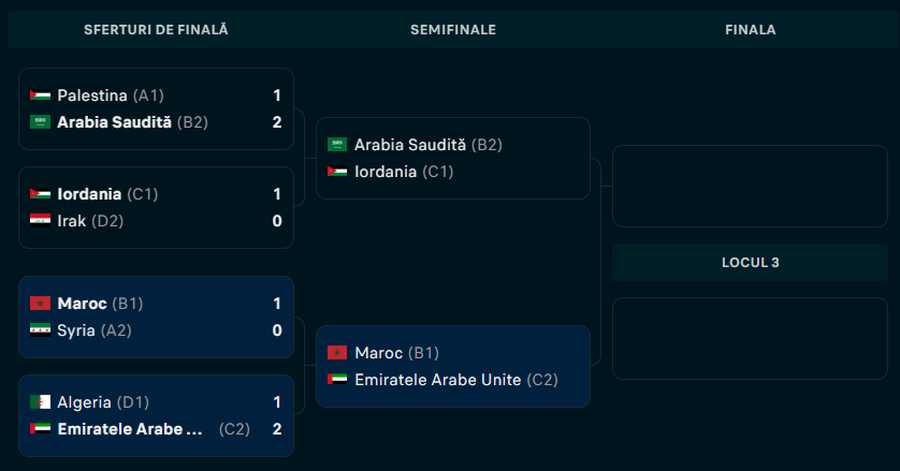
Task: Click the empty final match box
Action: [750, 186]
